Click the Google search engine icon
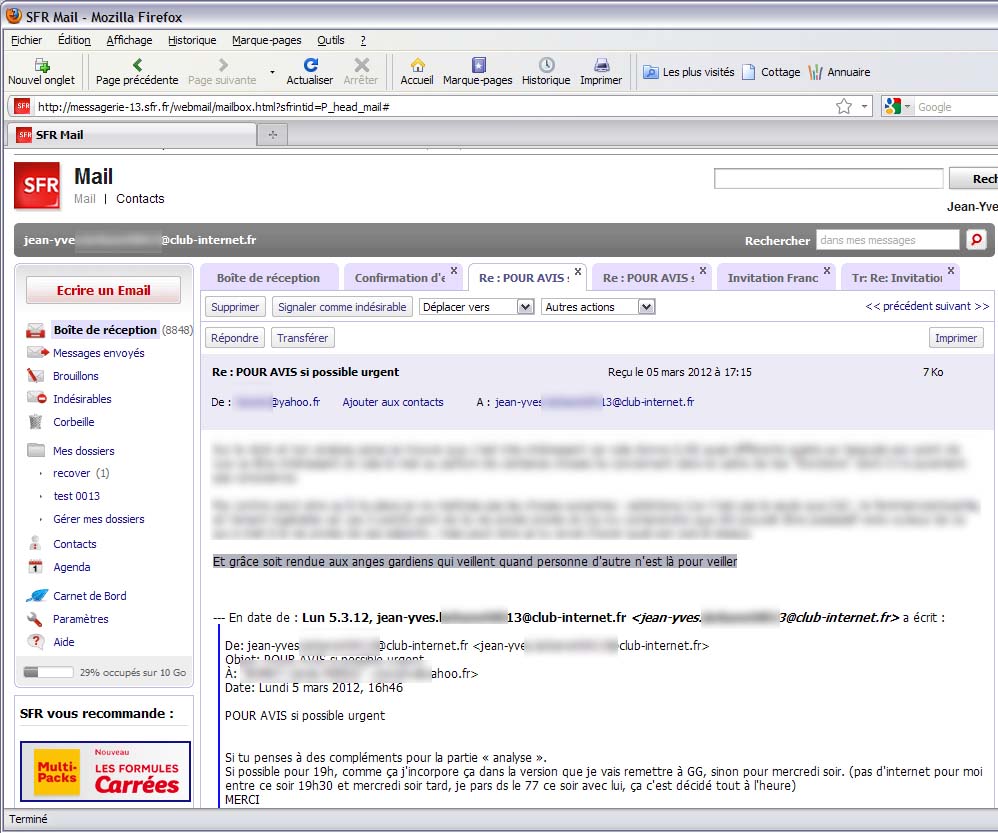Screen dimensions: 998x833 [893, 106]
